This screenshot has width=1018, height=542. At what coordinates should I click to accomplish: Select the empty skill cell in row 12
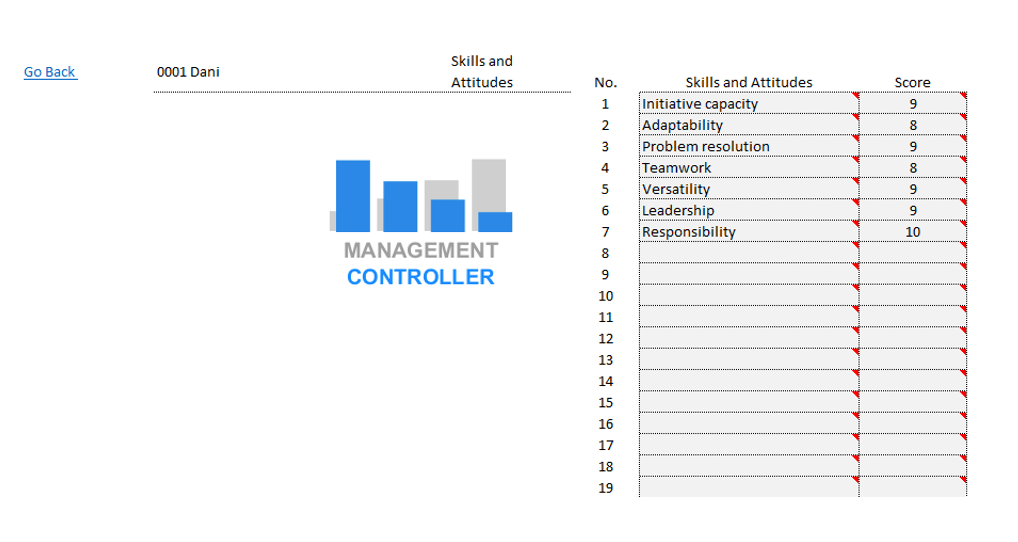[748, 339]
